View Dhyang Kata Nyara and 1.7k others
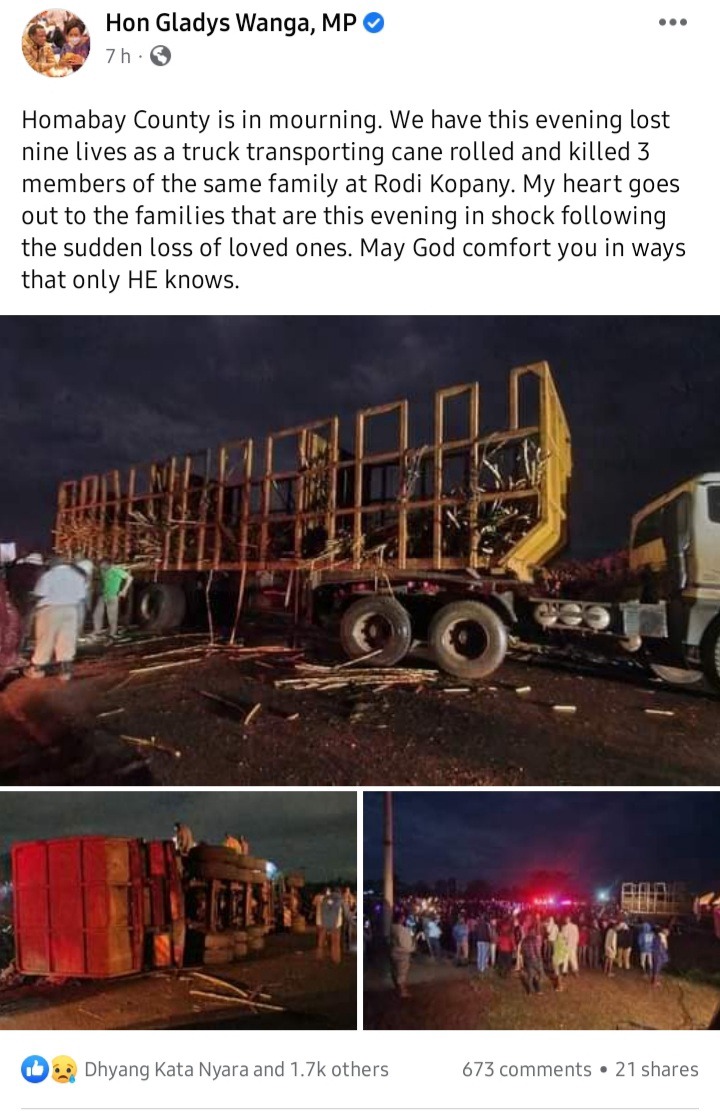This screenshot has width=720, height=1116. pyautogui.click(x=236, y=1069)
